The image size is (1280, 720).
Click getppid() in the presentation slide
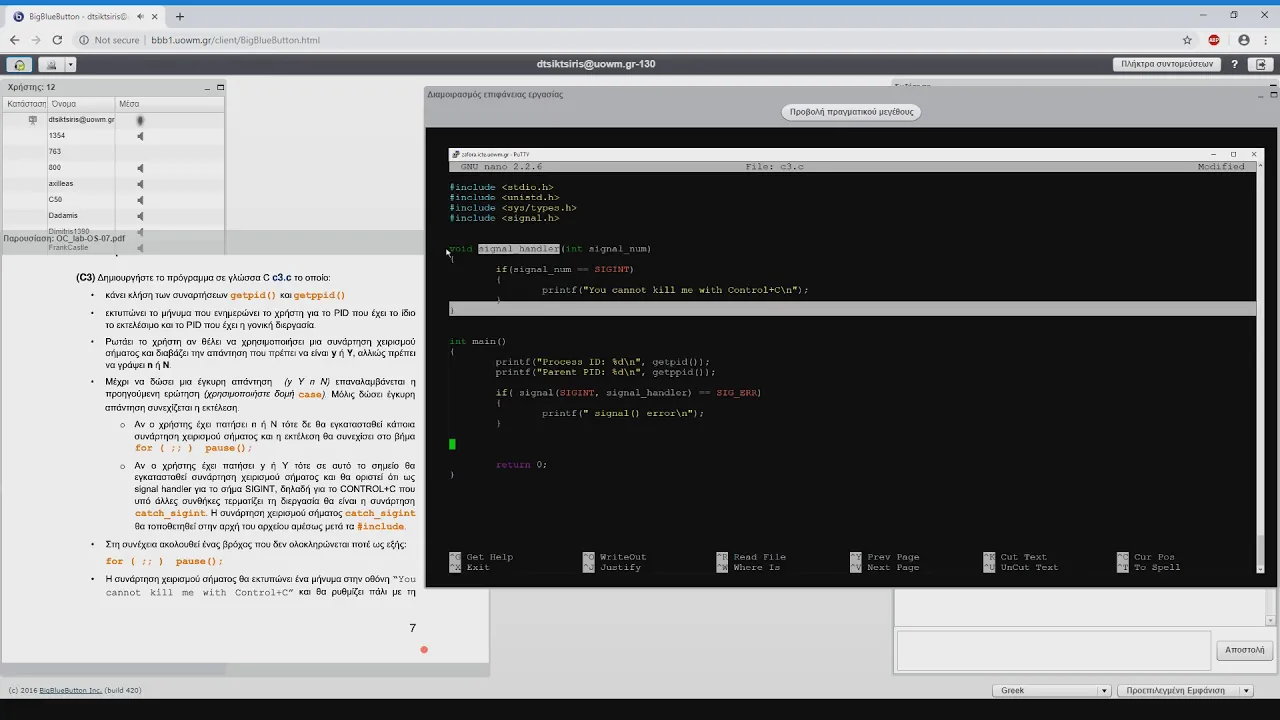tap(319, 295)
